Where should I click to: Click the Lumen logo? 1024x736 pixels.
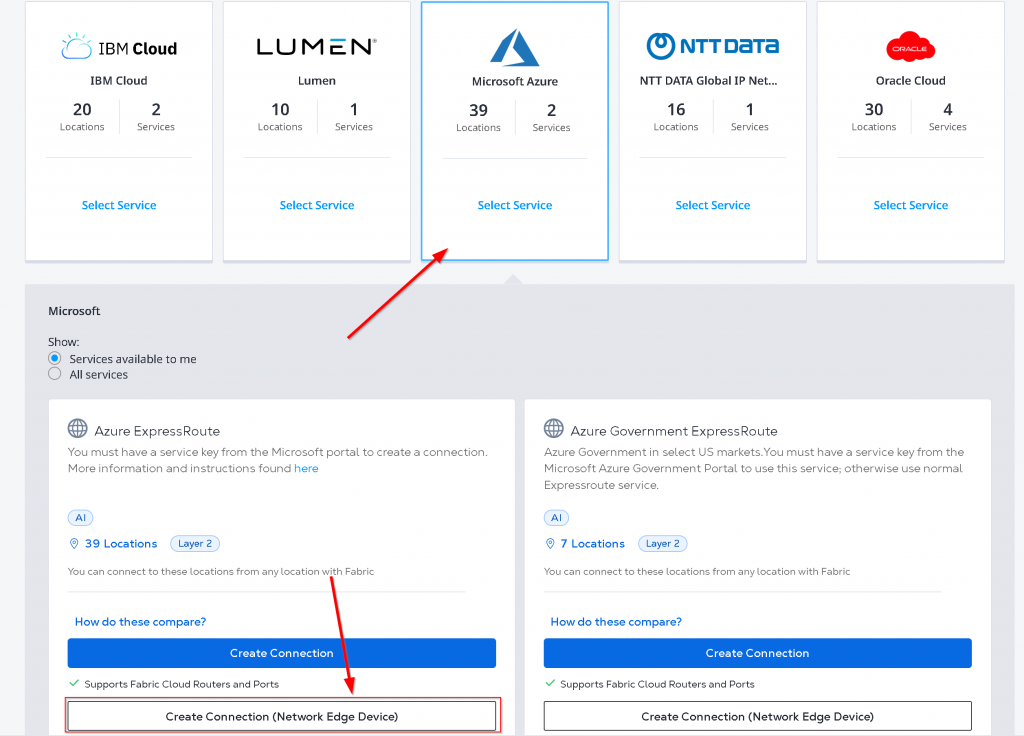click(x=316, y=47)
